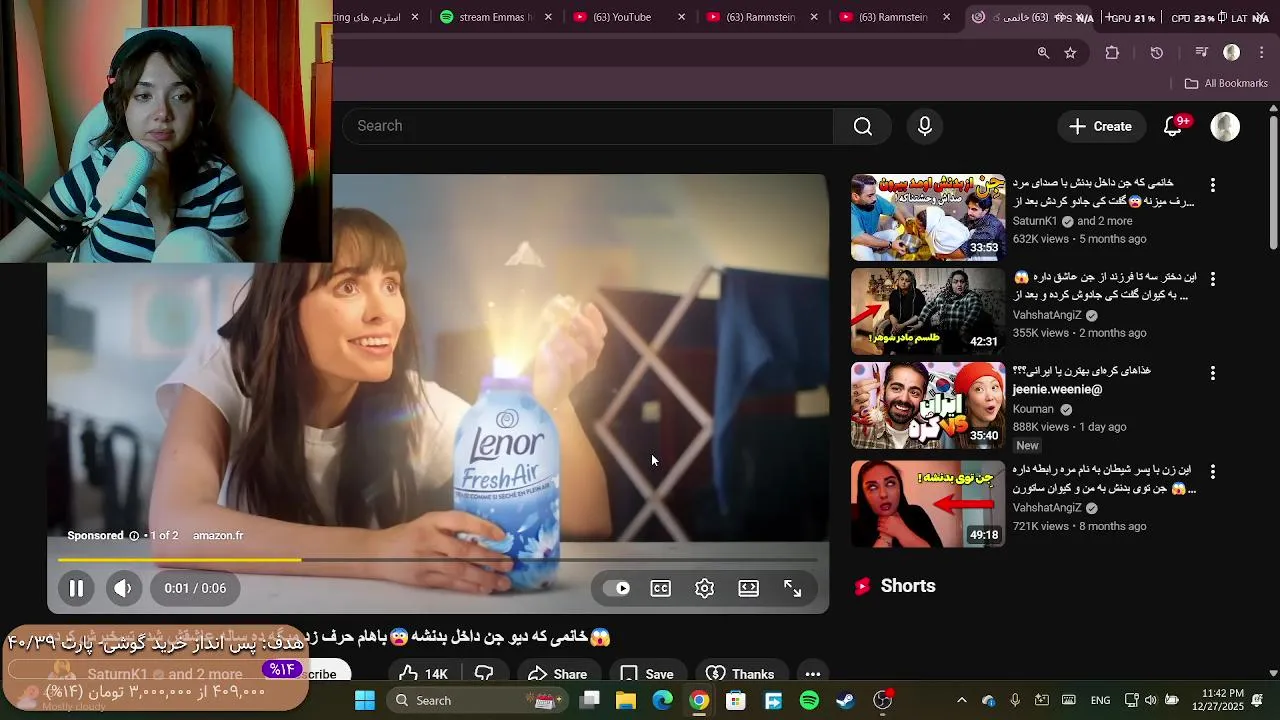The width and height of the screenshot is (1280, 720).
Task: Open the Chrome three-dot menu
Action: tap(1261, 53)
